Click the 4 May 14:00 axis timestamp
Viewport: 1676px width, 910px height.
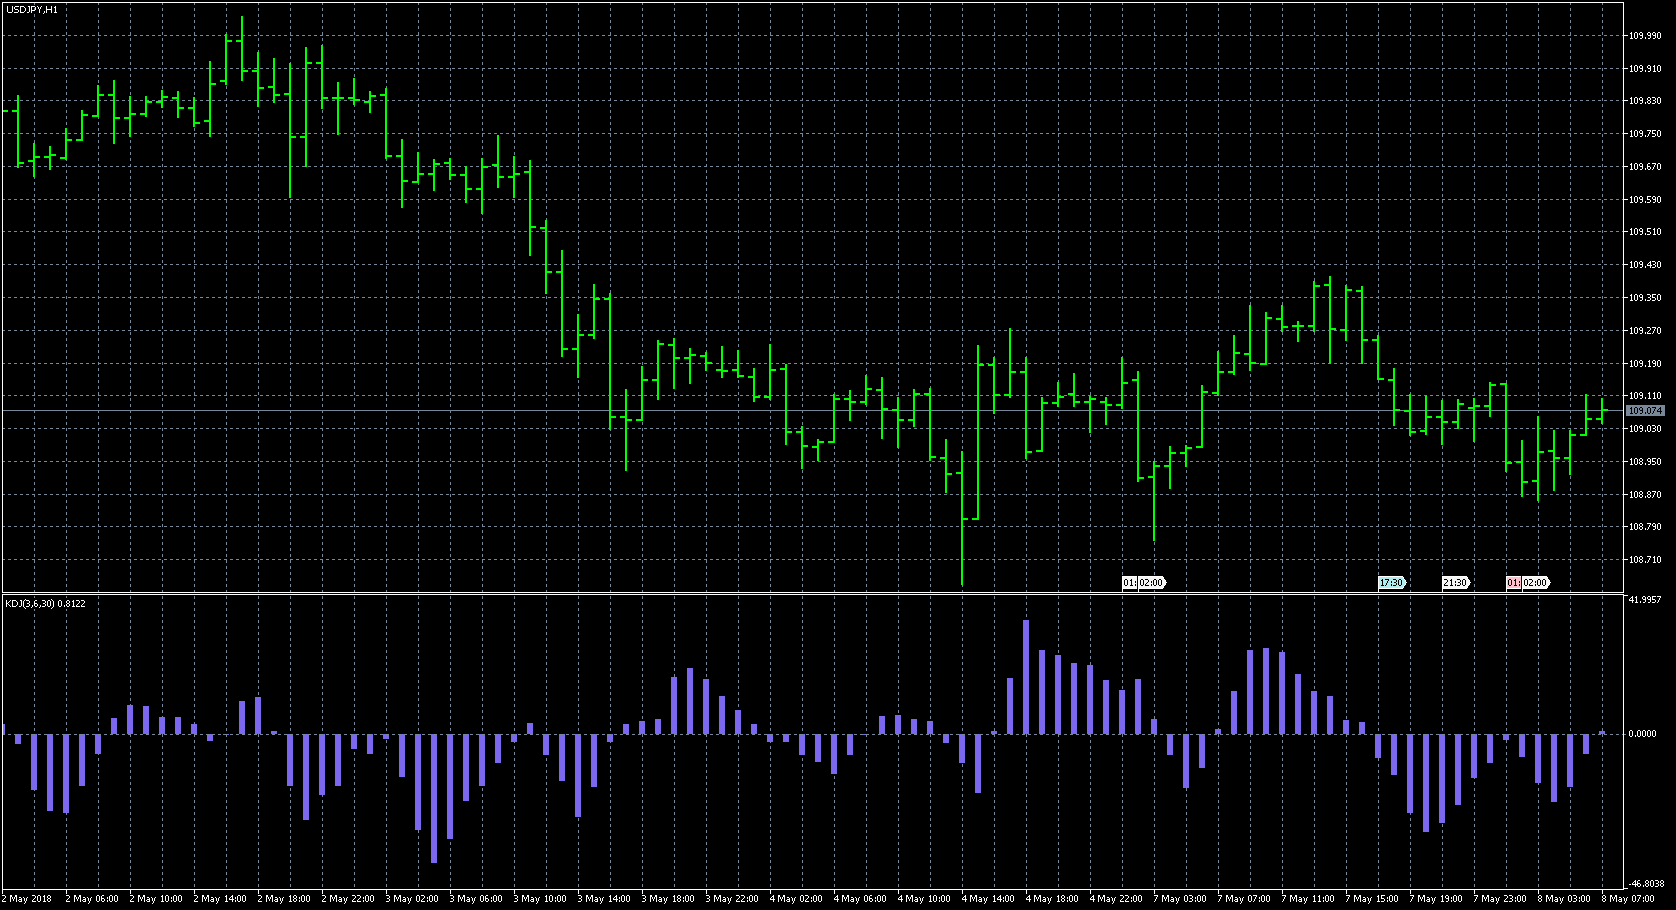pos(990,899)
